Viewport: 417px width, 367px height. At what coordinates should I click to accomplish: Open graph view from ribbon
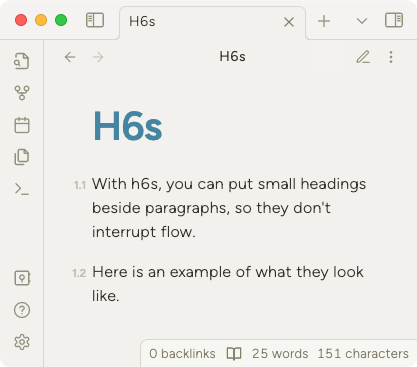click(22, 93)
